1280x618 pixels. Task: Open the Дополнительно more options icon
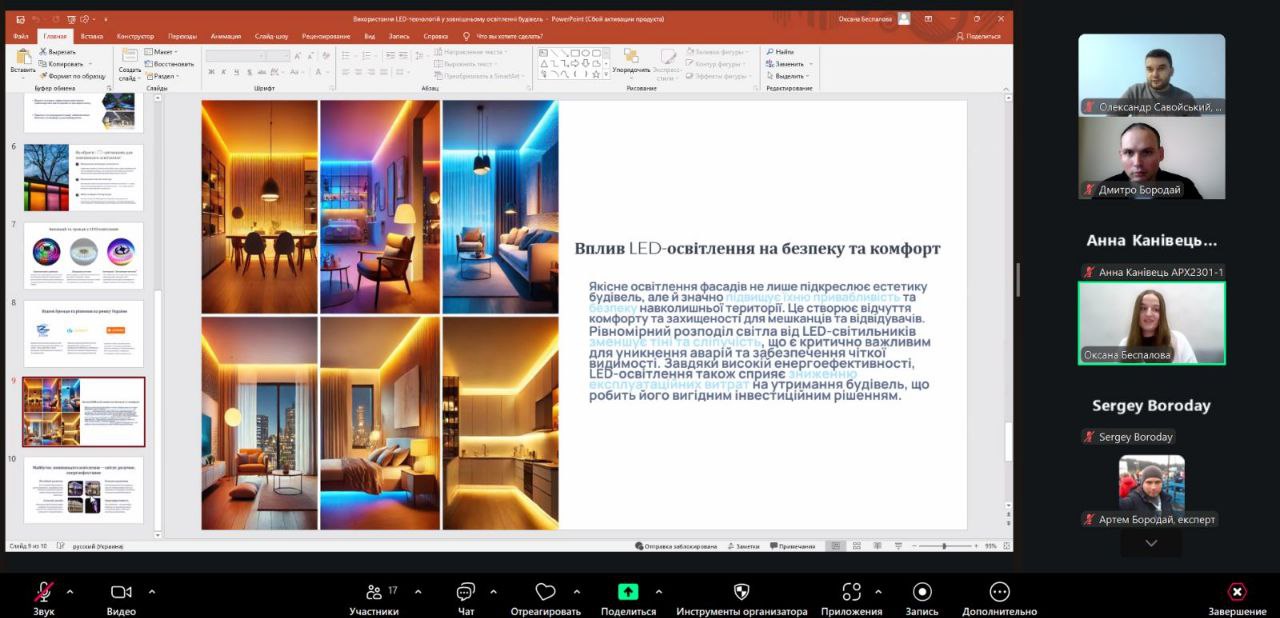tap(999, 592)
